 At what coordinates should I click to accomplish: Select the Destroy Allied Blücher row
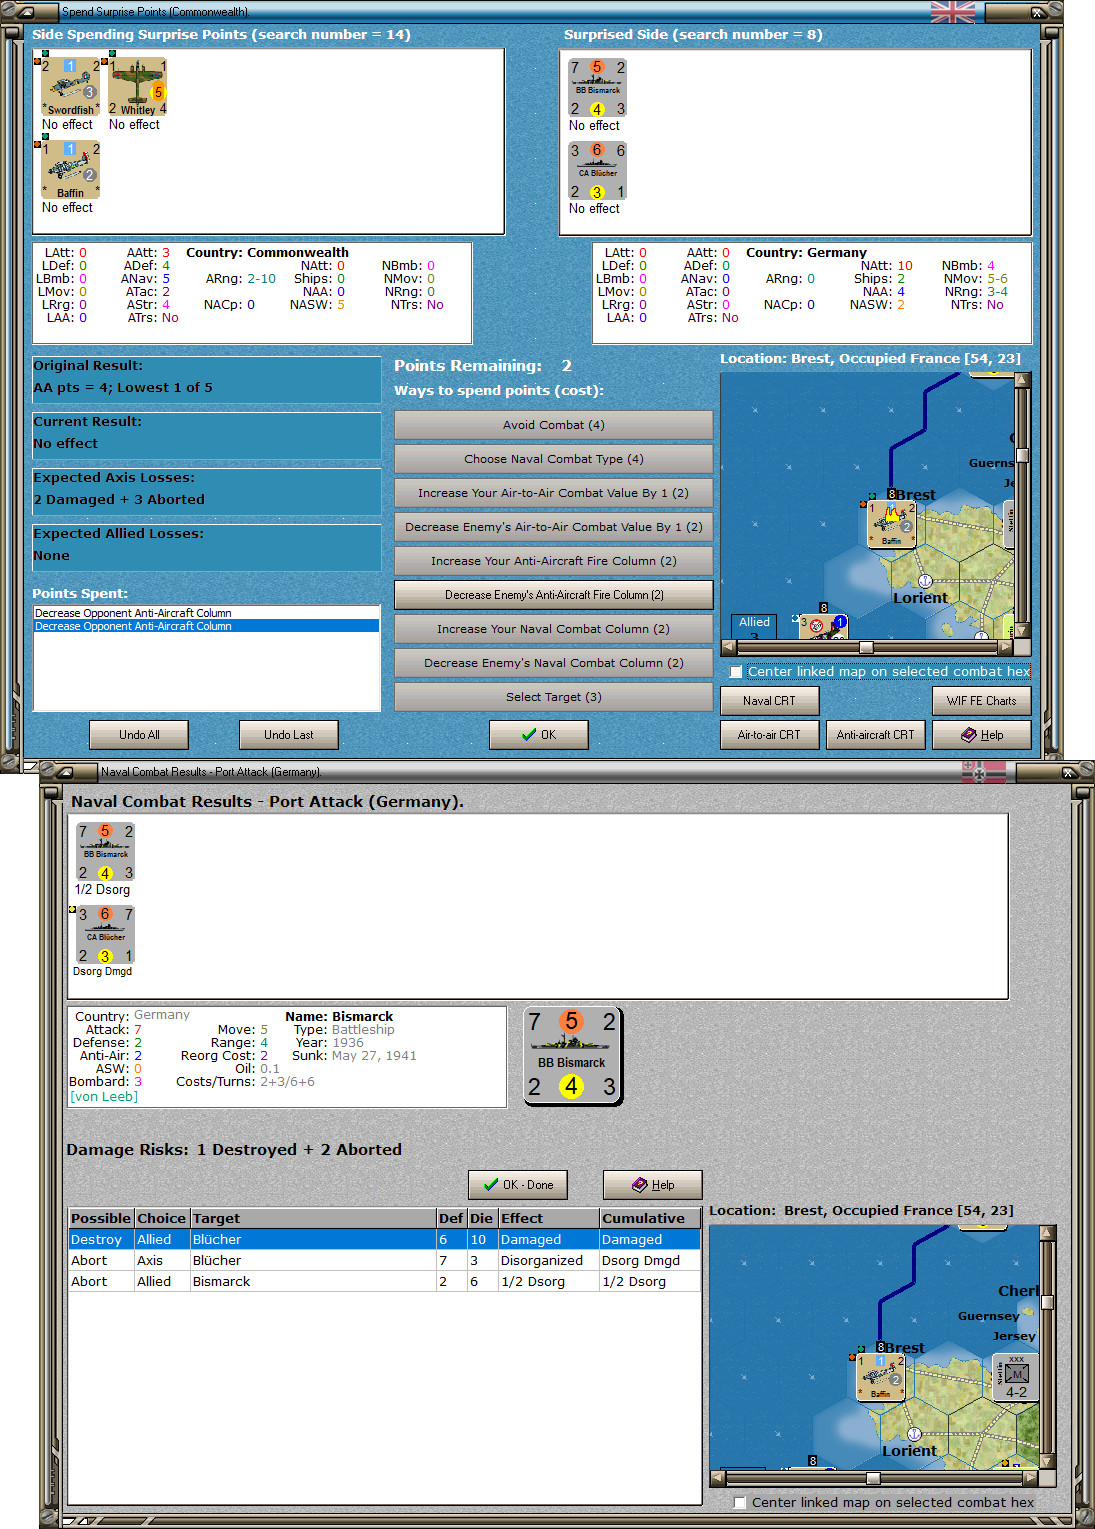[384, 1239]
